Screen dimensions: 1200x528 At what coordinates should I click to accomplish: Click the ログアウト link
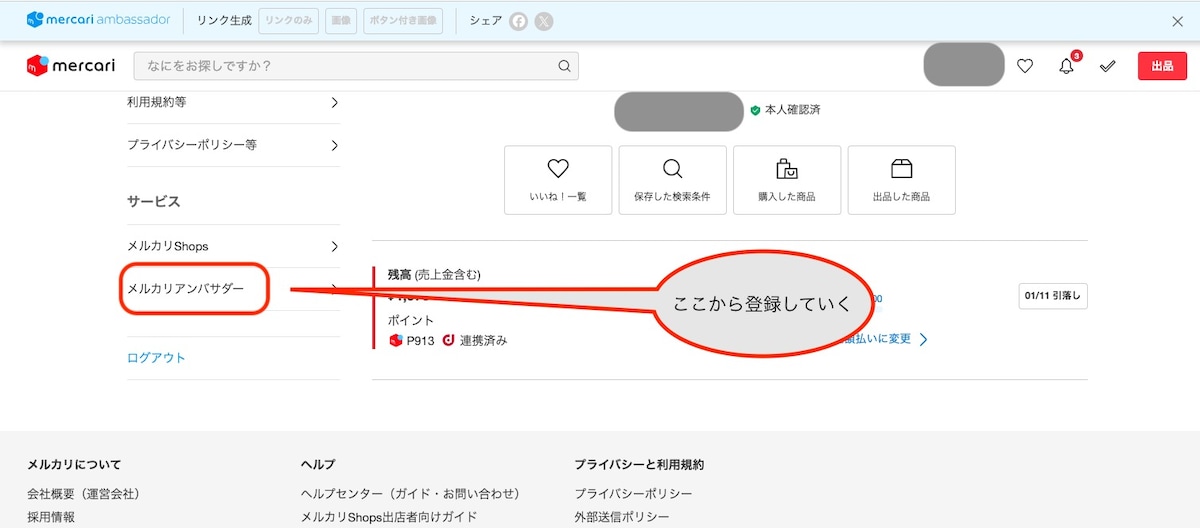click(156, 358)
